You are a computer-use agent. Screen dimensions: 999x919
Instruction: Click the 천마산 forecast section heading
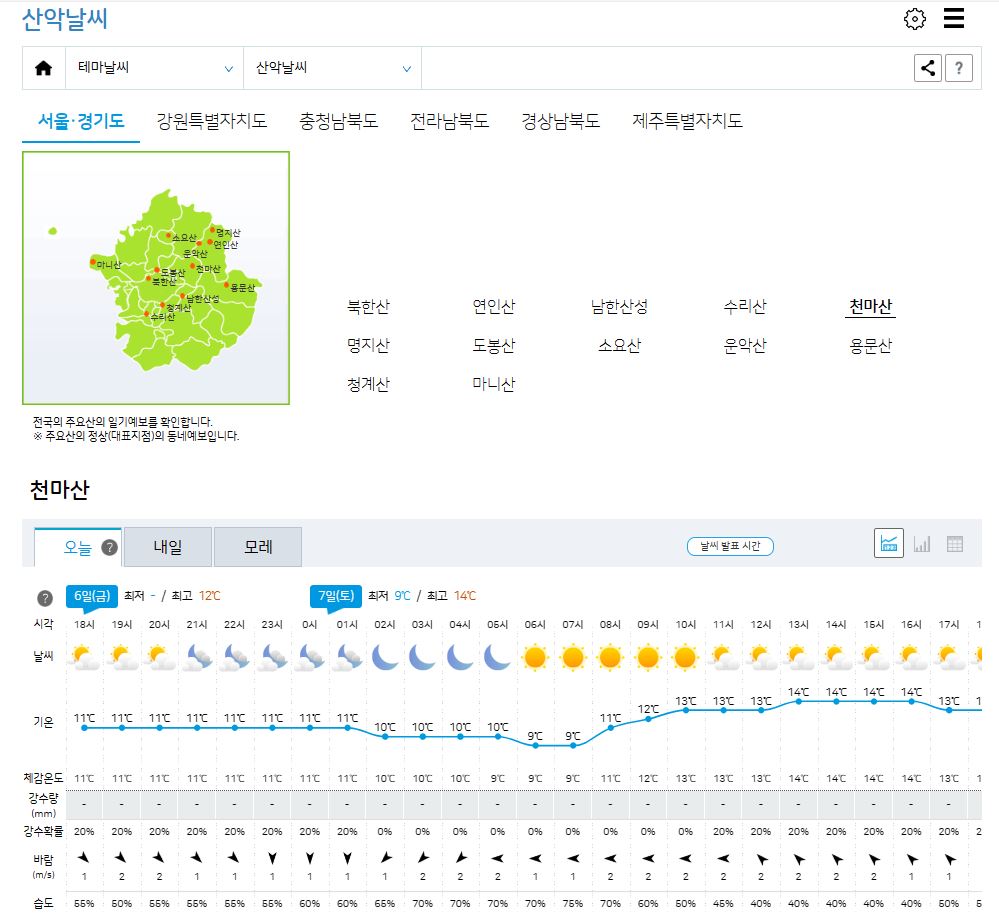(60, 489)
